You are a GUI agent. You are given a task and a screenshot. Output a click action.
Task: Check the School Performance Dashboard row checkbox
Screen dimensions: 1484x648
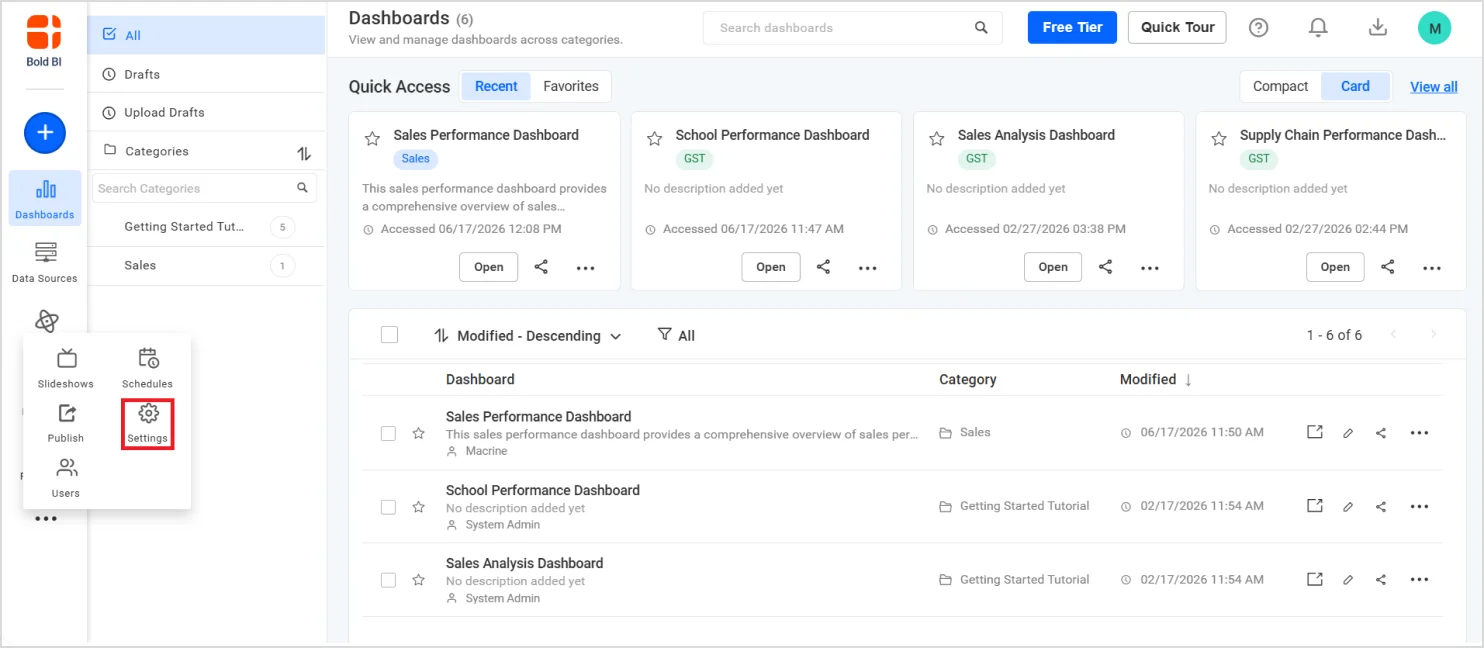coord(388,507)
